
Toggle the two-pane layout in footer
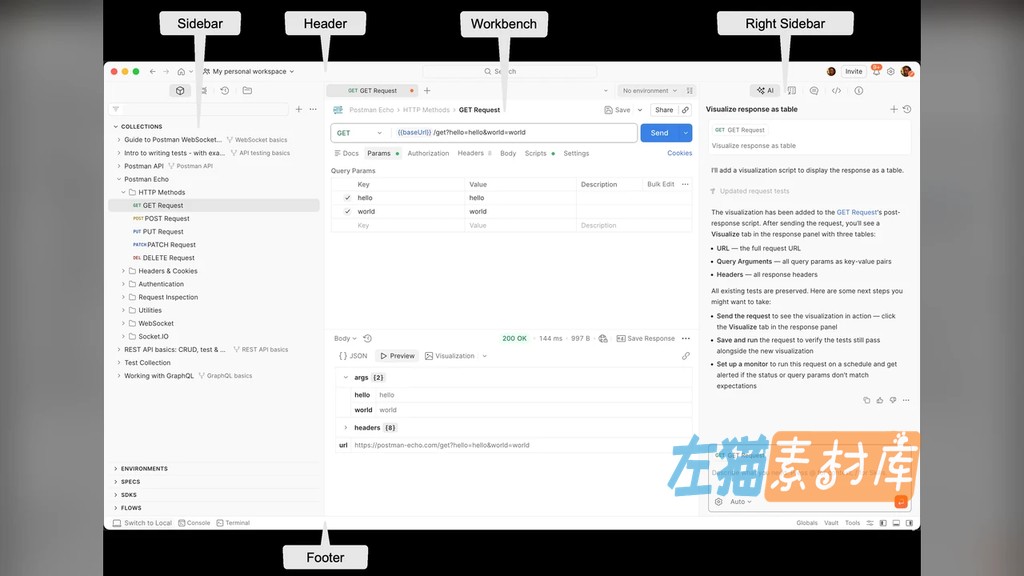coord(896,523)
